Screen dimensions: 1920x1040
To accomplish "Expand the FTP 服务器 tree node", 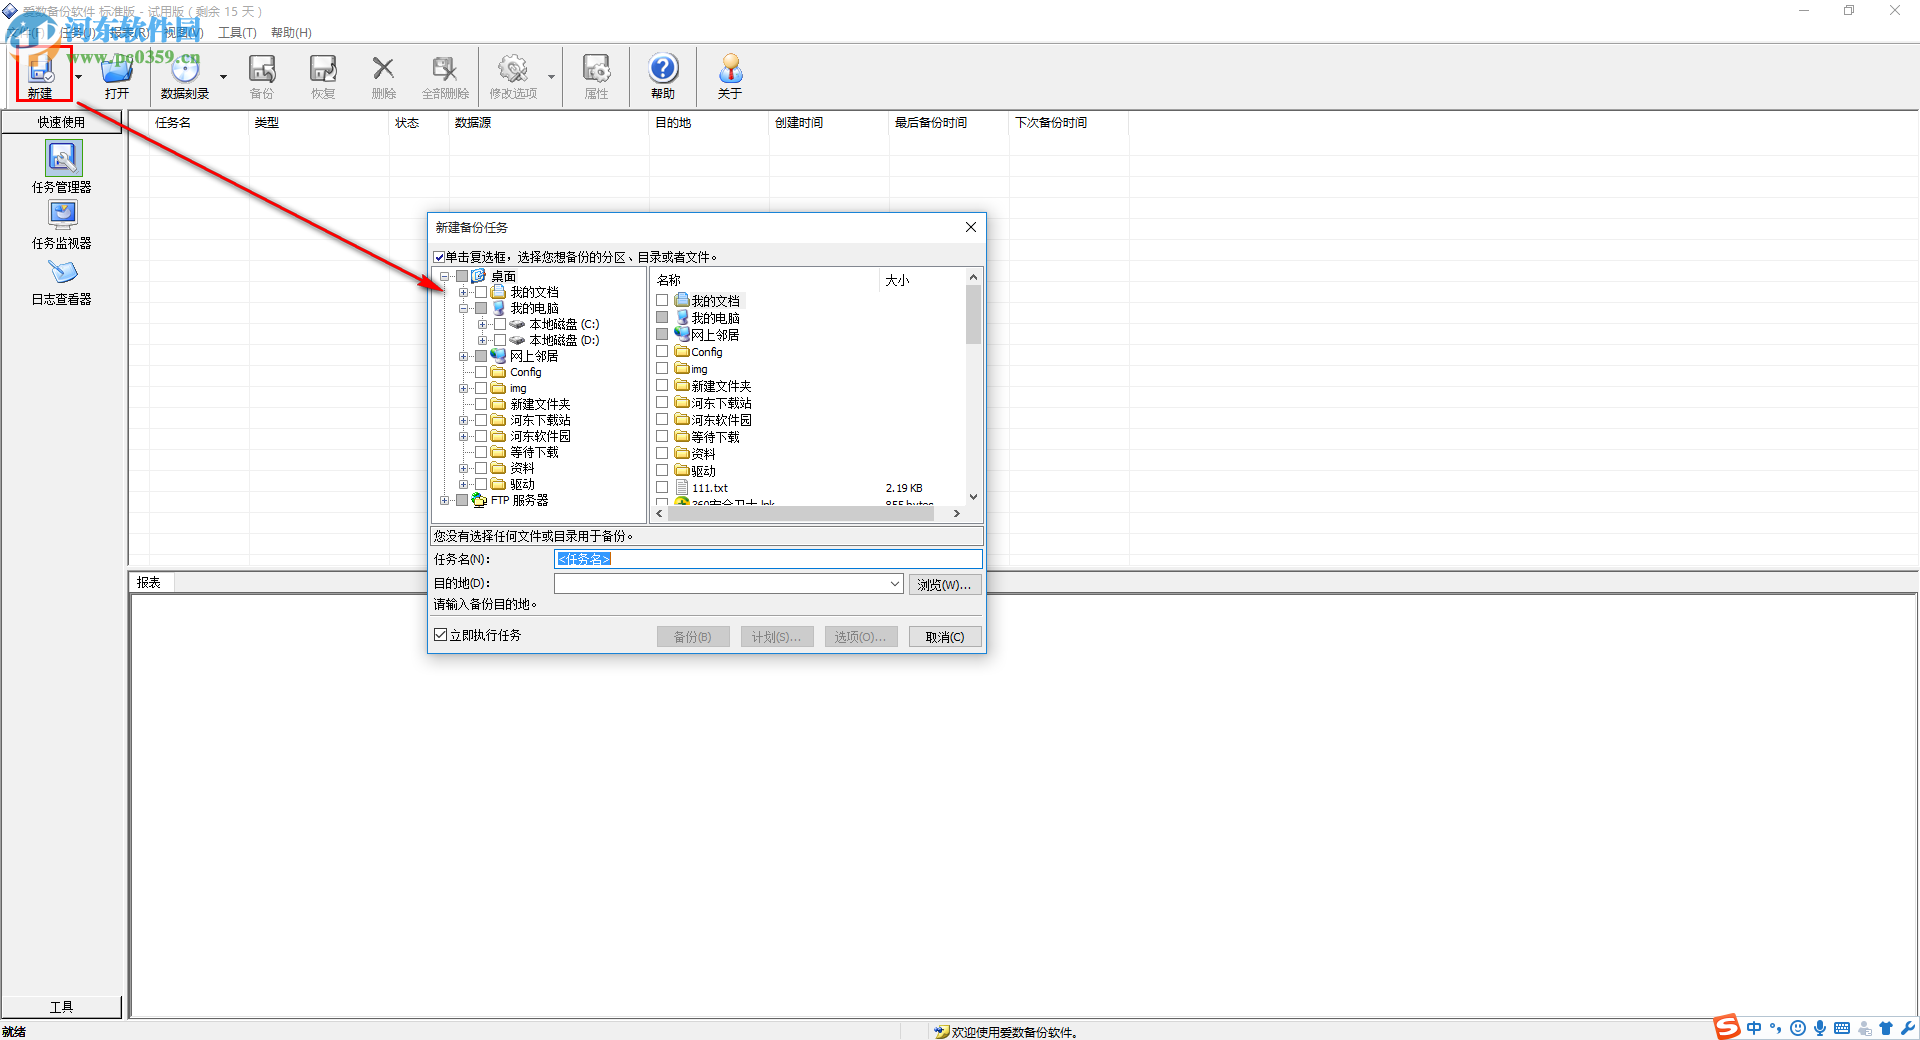I will [444, 500].
